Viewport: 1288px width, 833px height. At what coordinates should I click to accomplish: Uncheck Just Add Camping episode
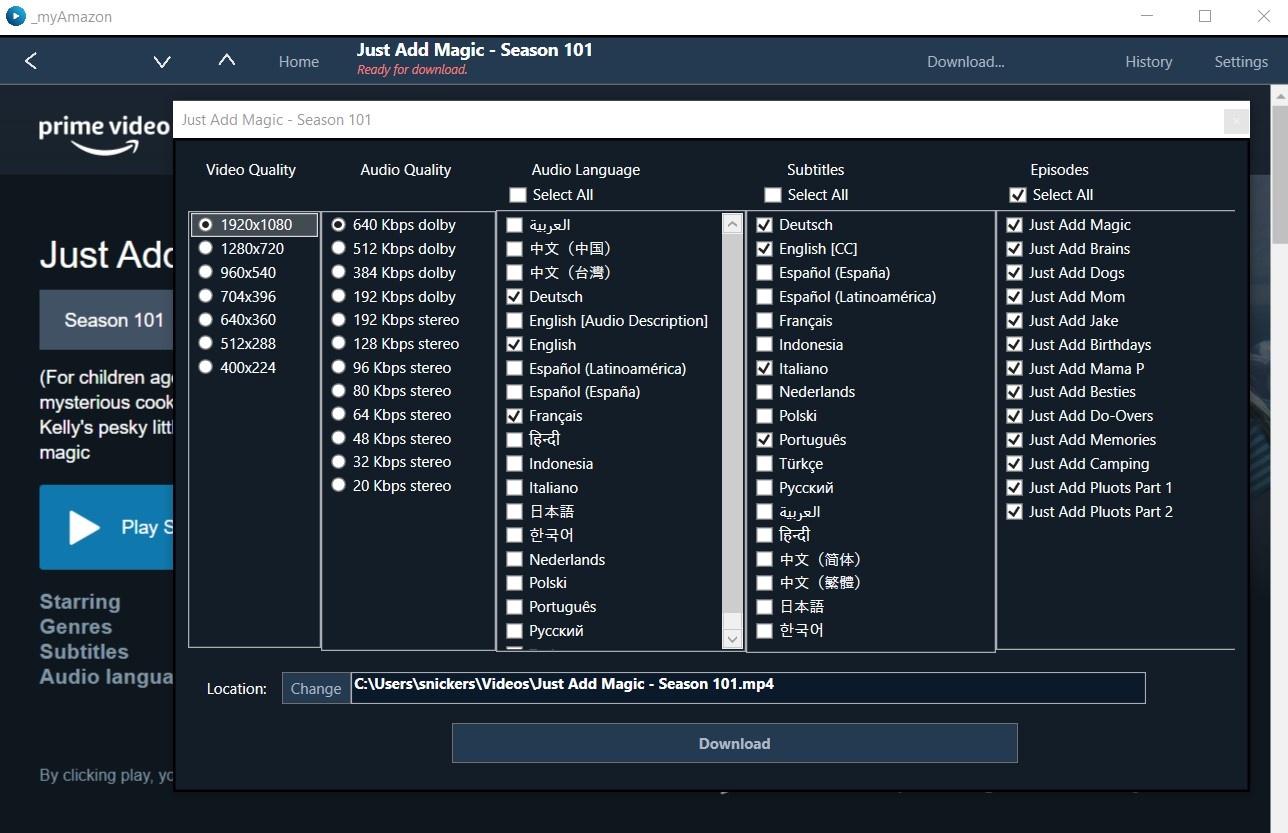[1014, 464]
